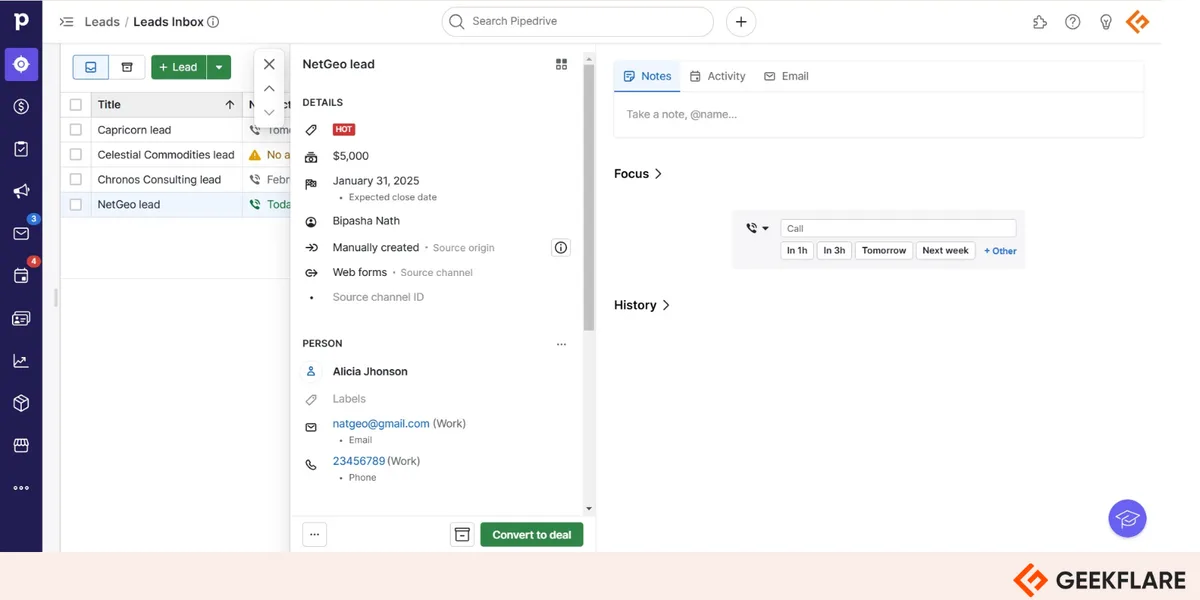The width and height of the screenshot is (1200, 600).
Task: Go to previous lead with up arrow
Action: [x=269, y=88]
